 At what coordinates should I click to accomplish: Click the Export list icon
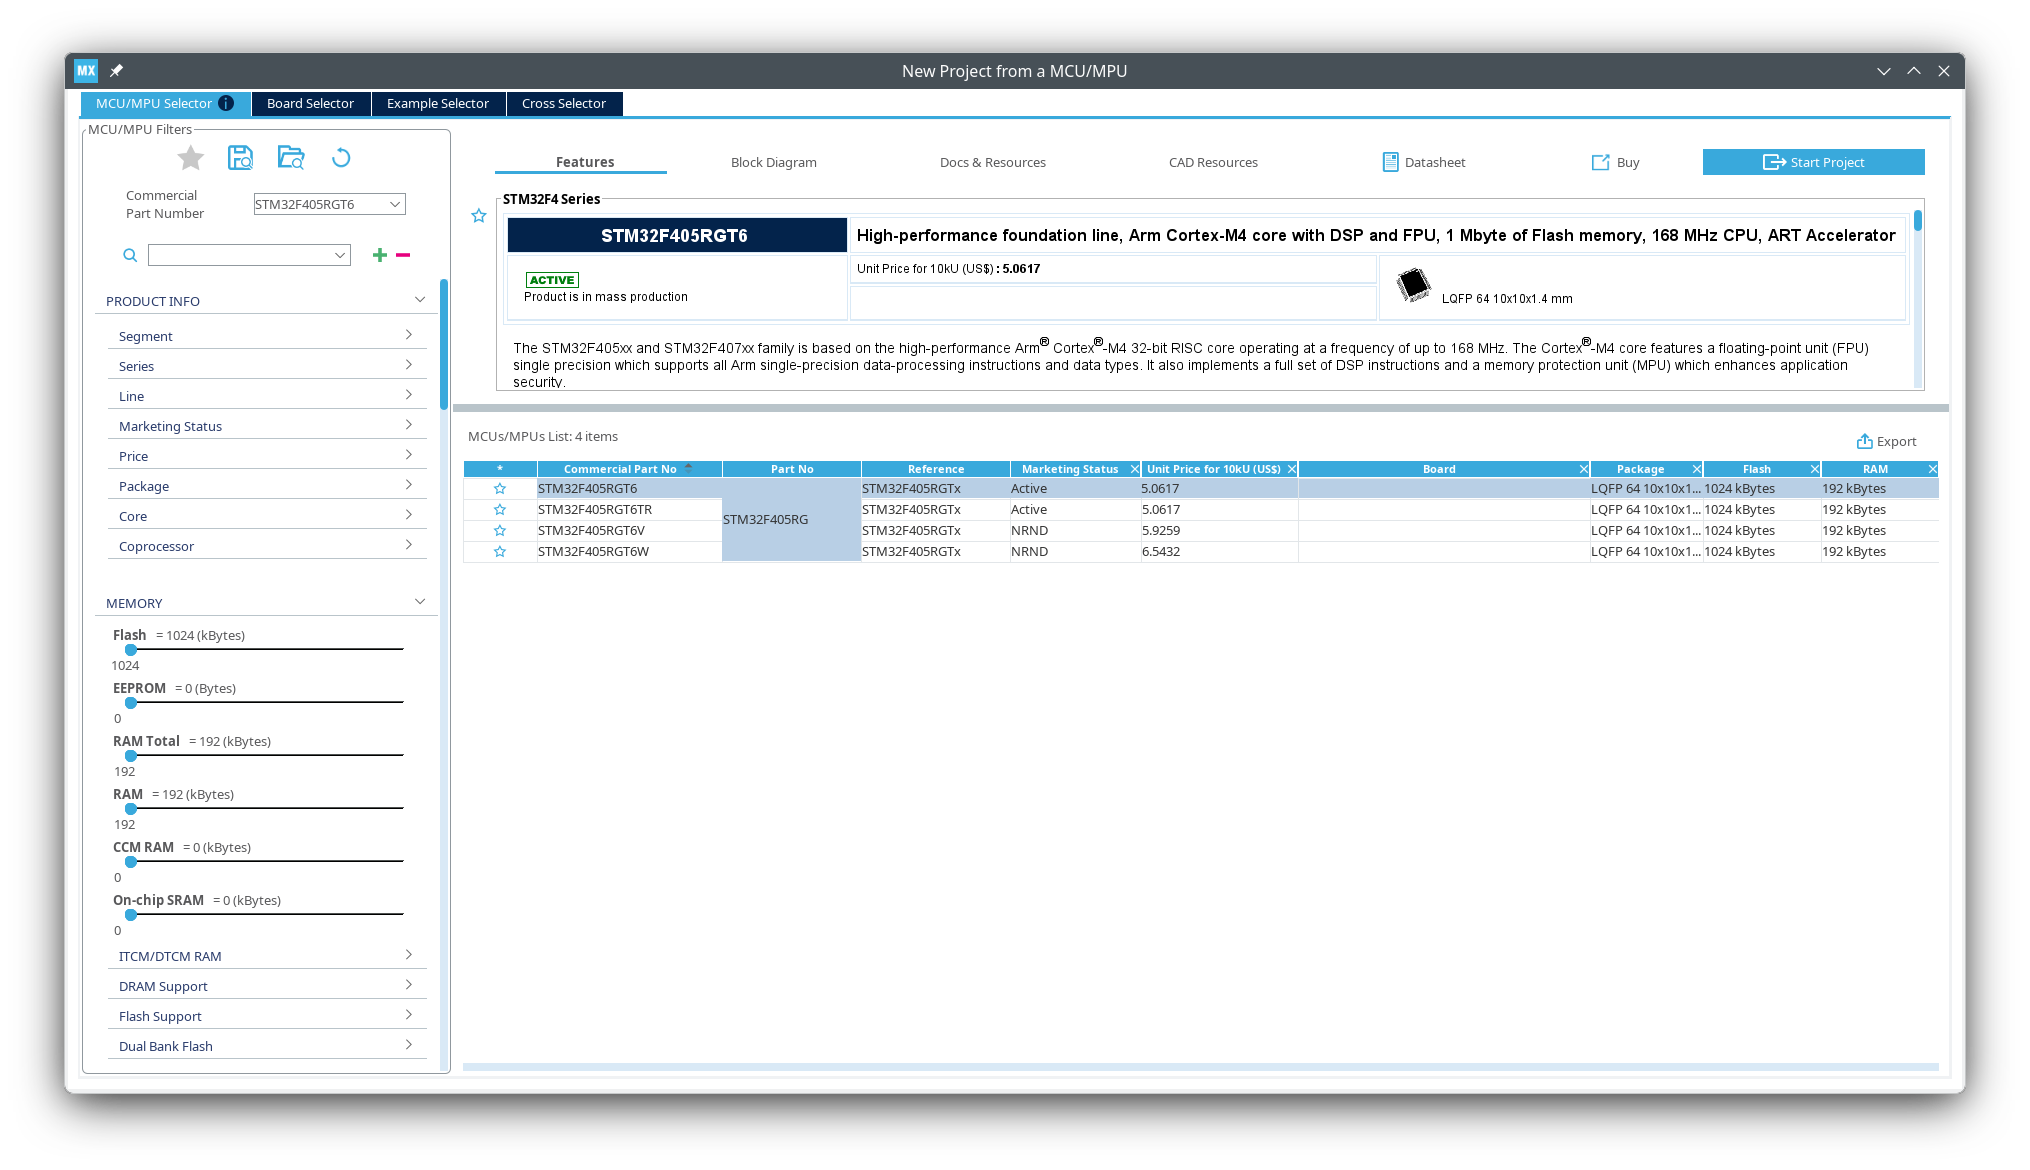click(x=1864, y=441)
